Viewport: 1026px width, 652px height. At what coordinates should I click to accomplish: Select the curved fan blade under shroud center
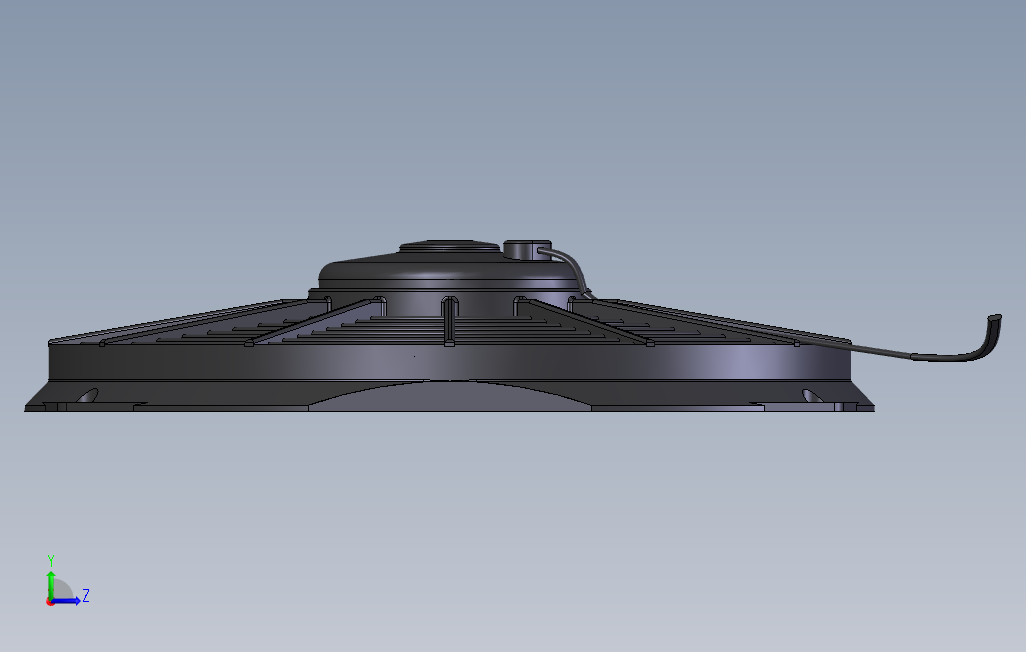[x=450, y=396]
